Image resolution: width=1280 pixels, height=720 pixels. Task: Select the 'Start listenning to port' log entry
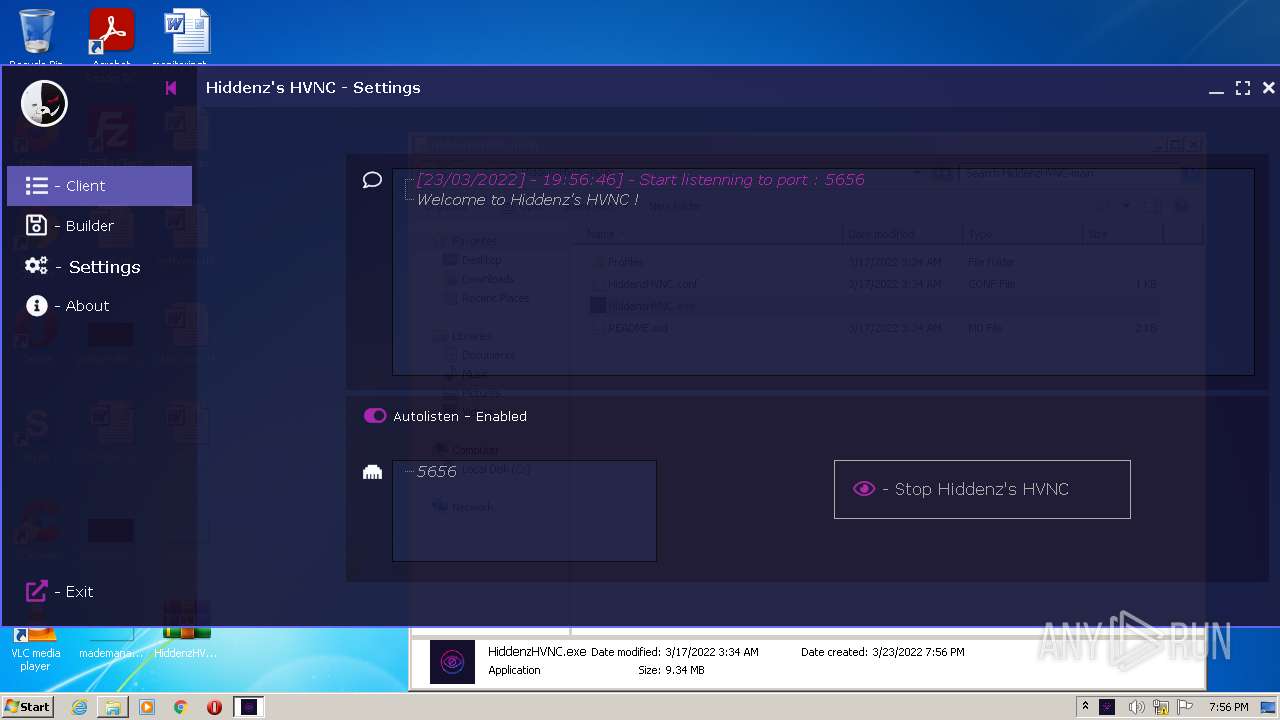tap(640, 180)
